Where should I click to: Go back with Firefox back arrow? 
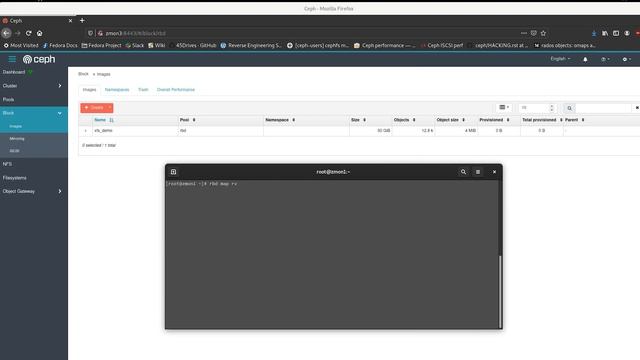(6, 33)
